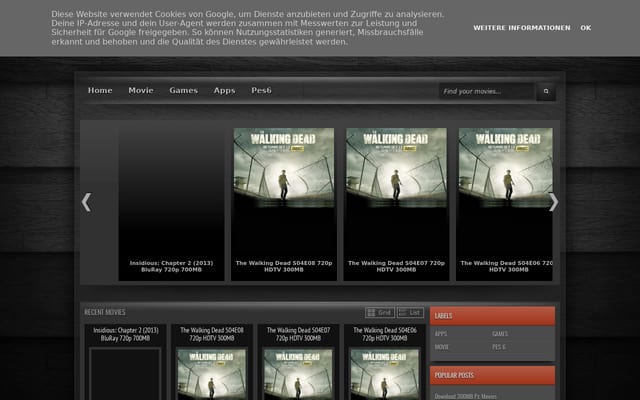Advance carousel with right arrow
Image resolution: width=640 pixels, height=400 pixels.
[x=553, y=202]
